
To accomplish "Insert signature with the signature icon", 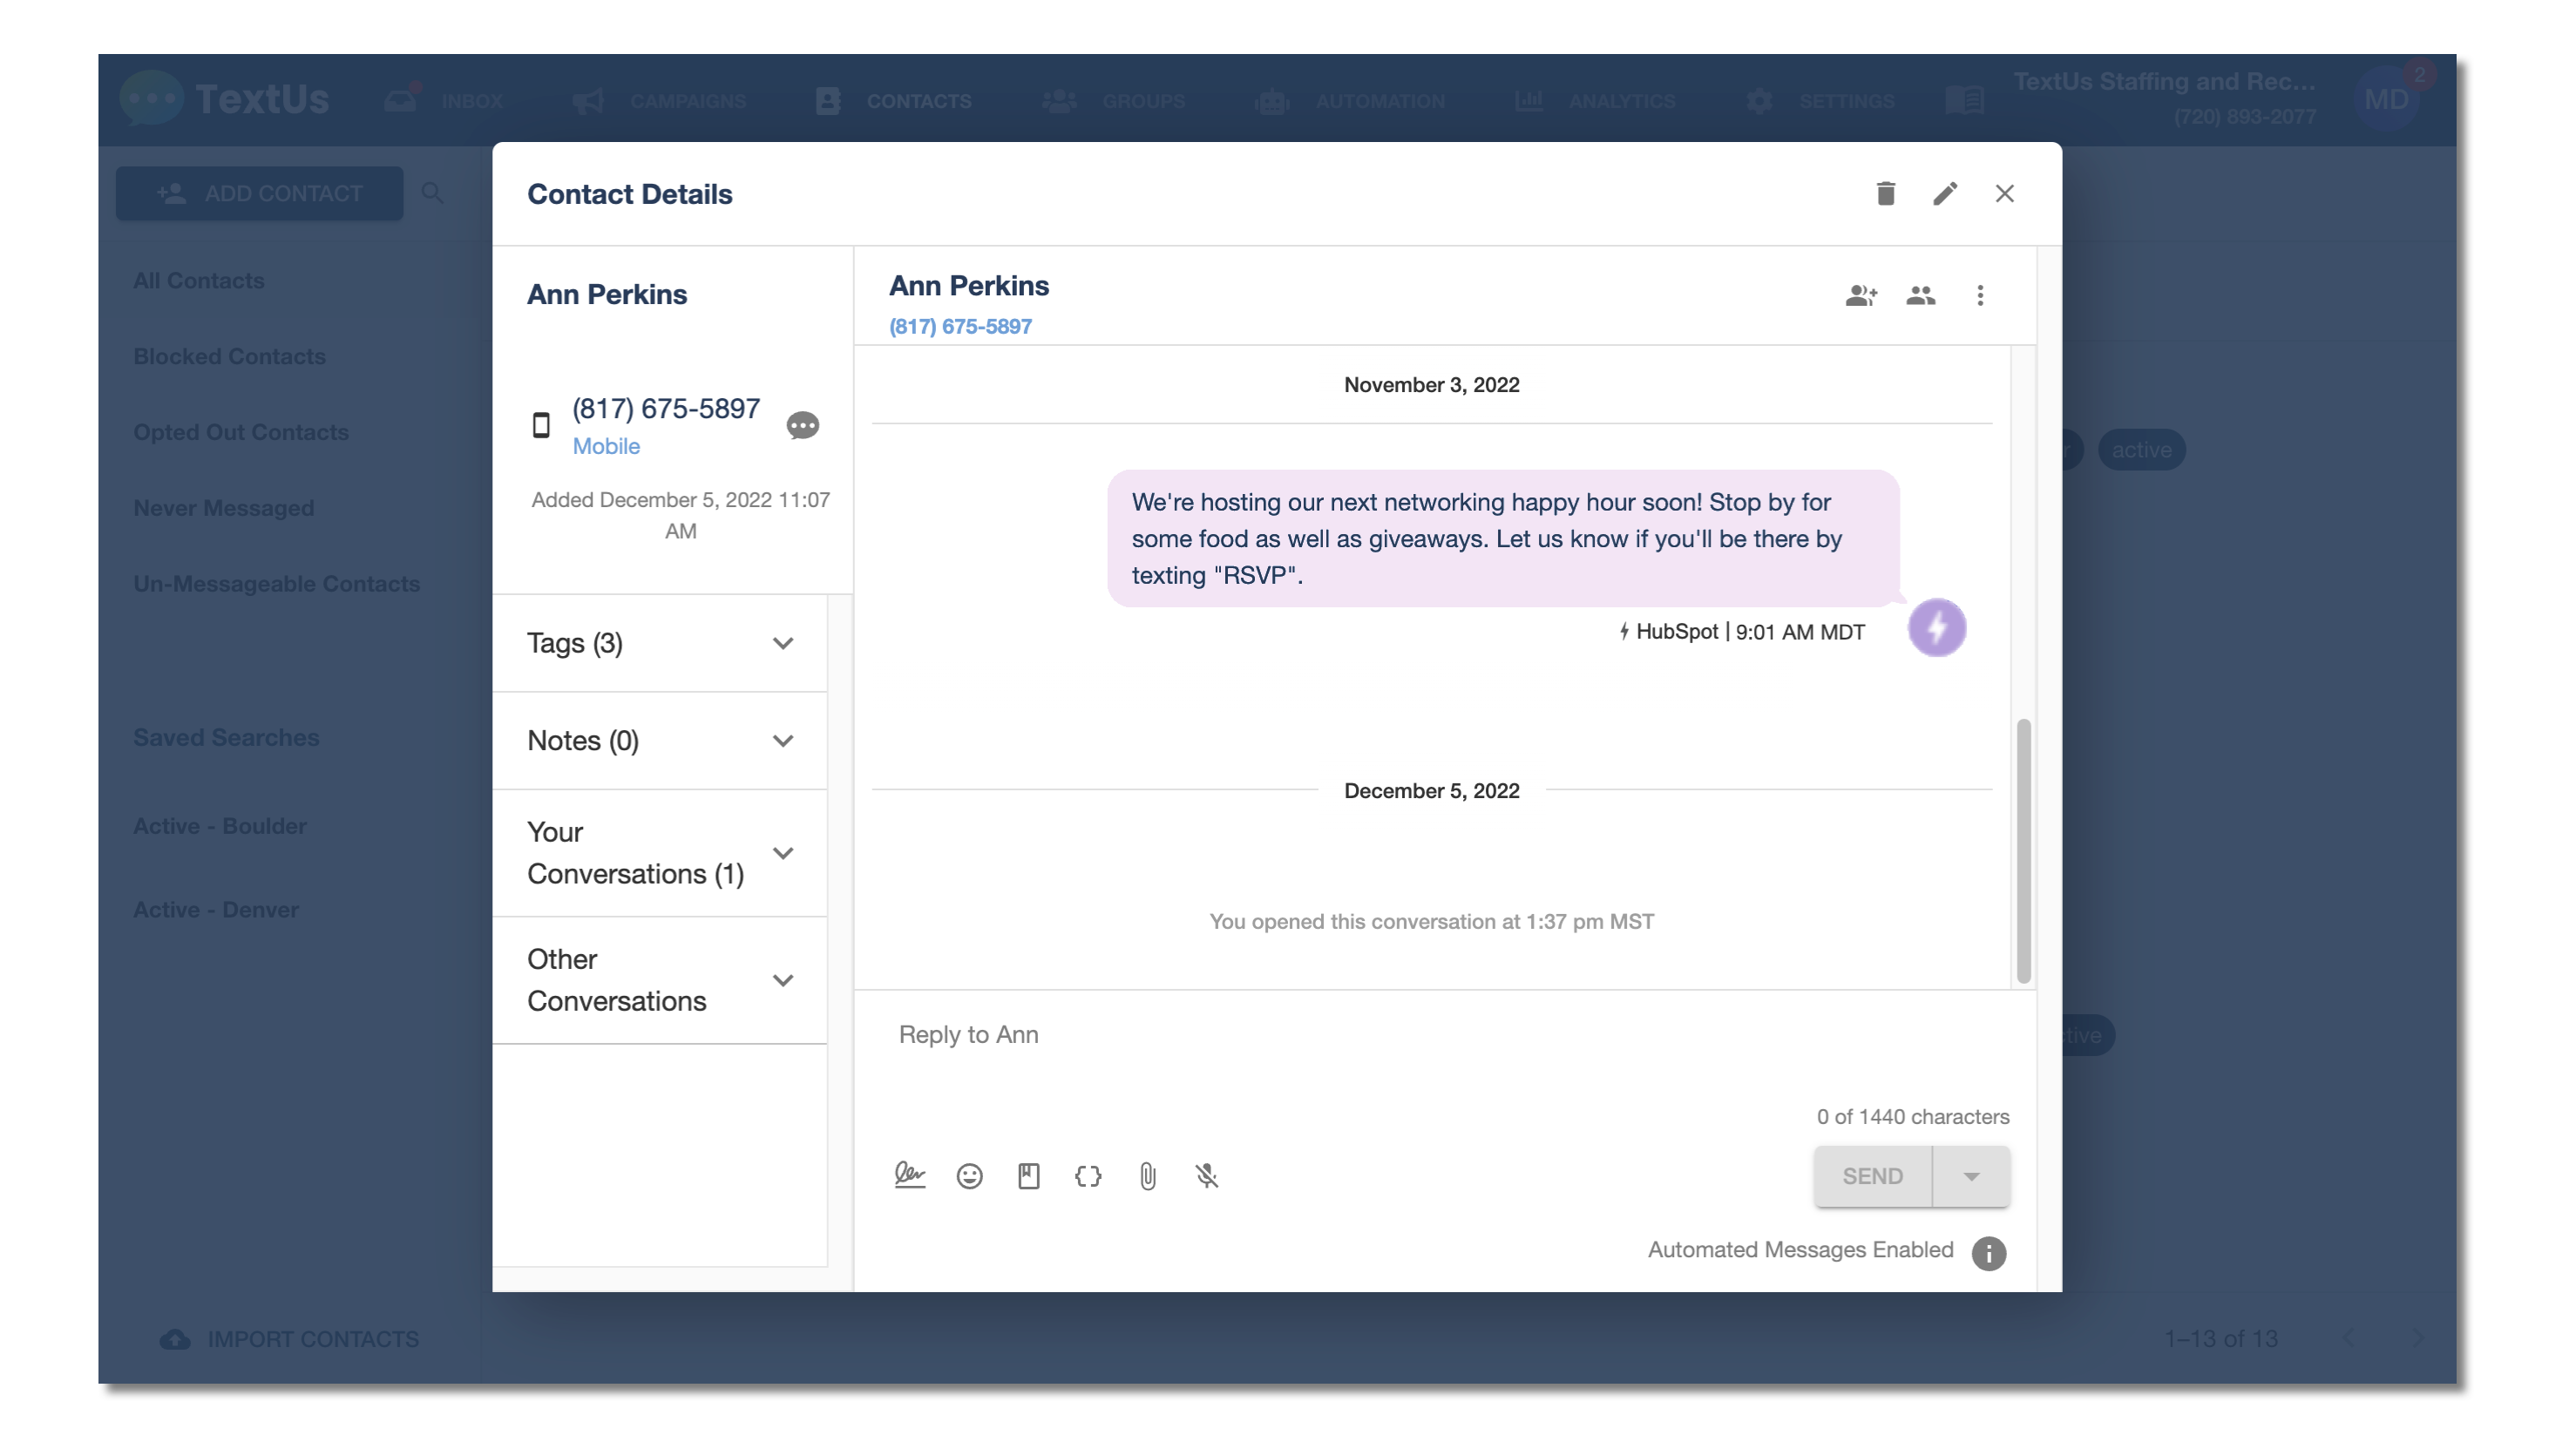I will click(909, 1176).
